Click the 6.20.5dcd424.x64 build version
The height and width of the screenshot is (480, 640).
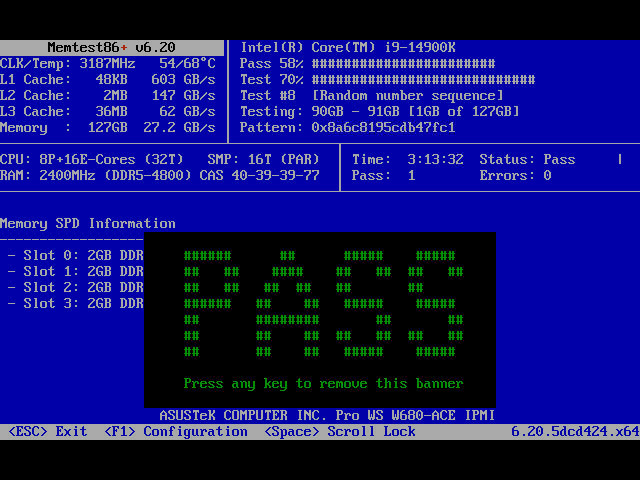(x=576, y=431)
